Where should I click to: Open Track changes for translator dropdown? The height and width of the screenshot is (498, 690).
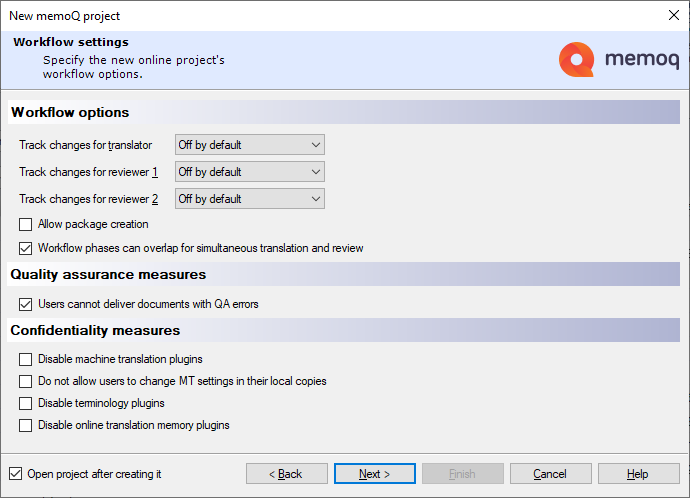pos(249,145)
